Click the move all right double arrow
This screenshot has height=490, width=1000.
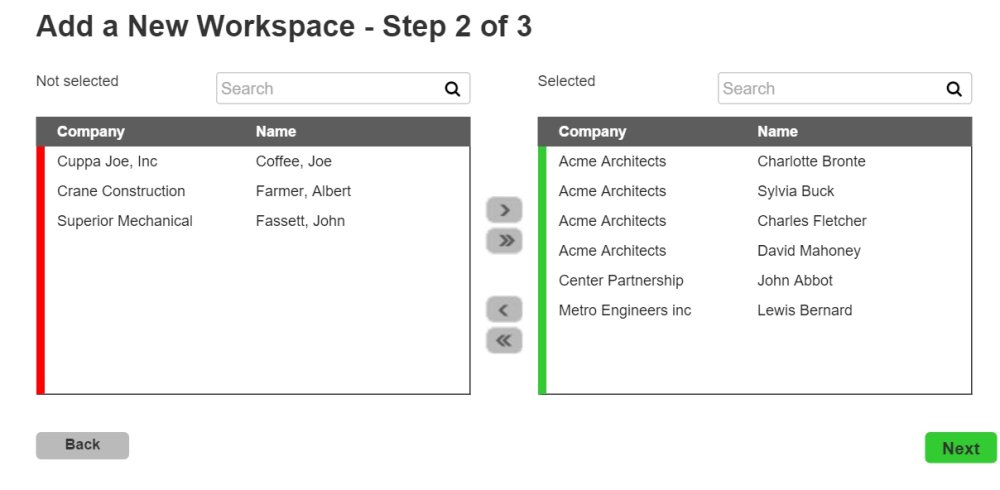click(504, 241)
